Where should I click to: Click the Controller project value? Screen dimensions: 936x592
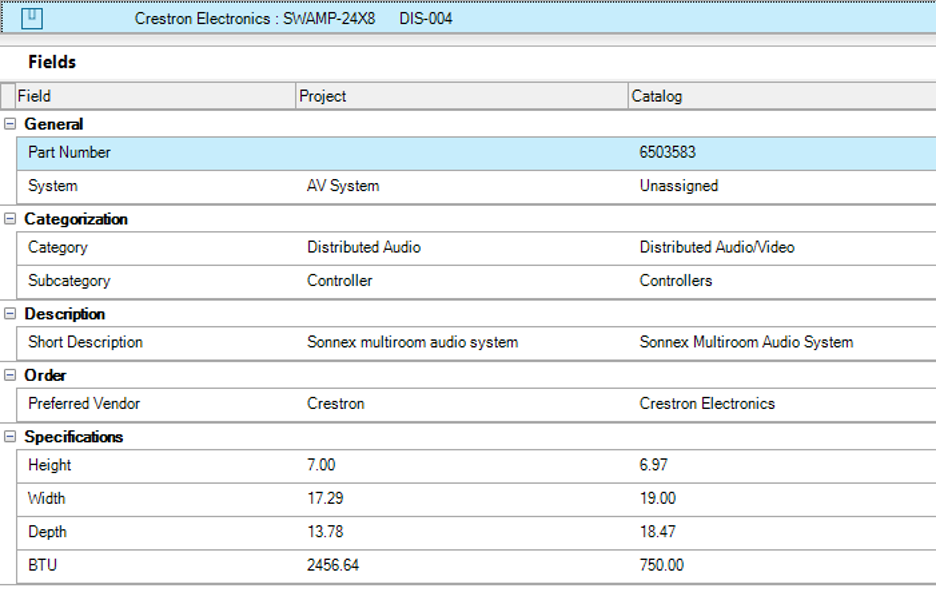coord(340,281)
